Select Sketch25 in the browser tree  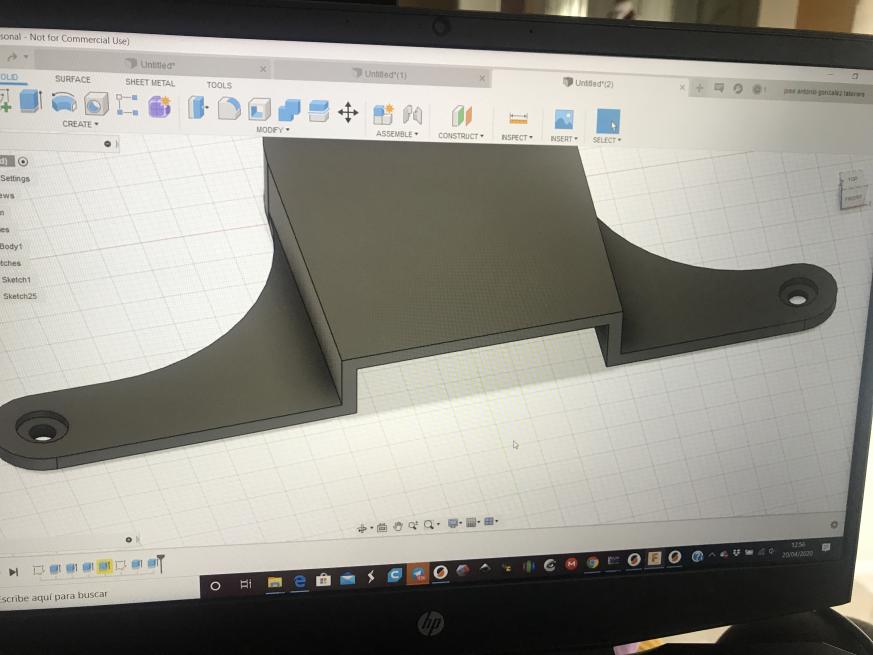pos(19,296)
